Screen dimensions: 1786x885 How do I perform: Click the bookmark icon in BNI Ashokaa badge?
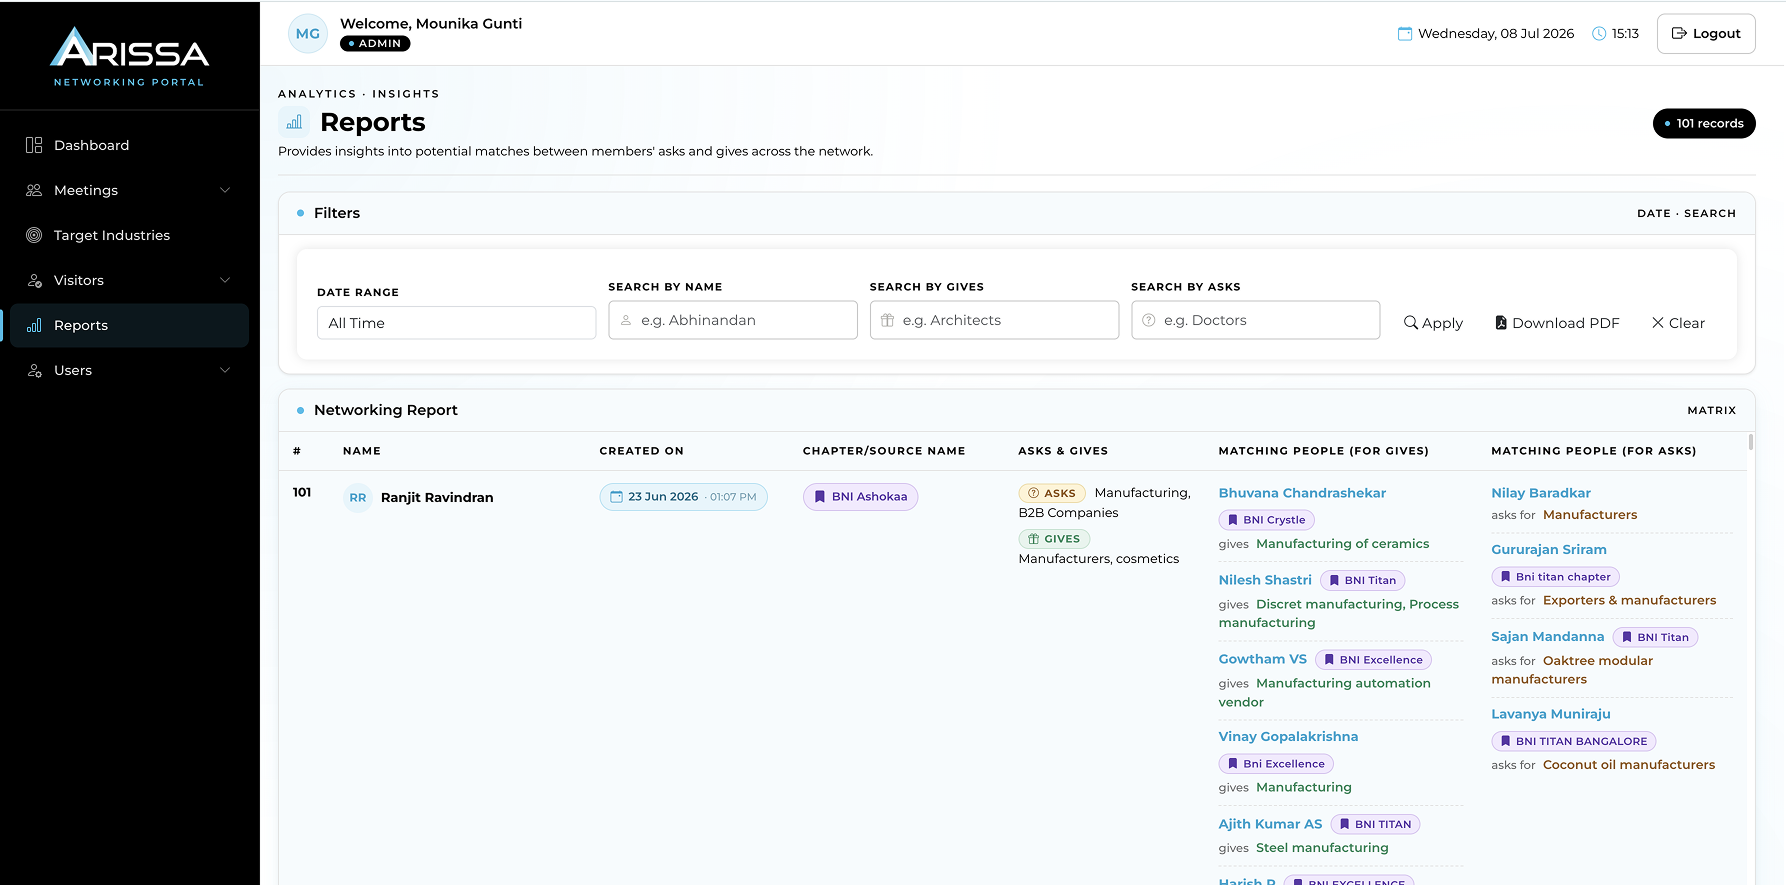tap(820, 497)
